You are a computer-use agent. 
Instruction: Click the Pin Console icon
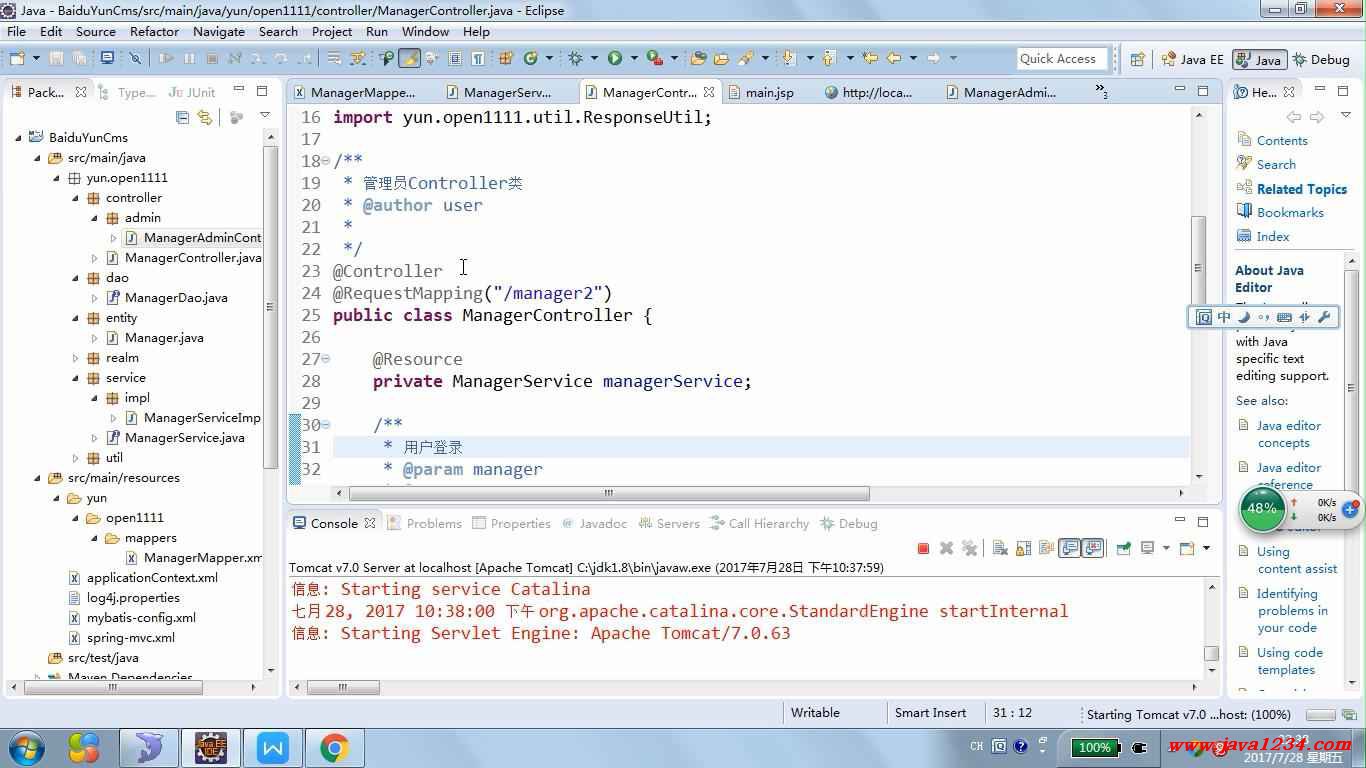pyautogui.click(x=1124, y=548)
